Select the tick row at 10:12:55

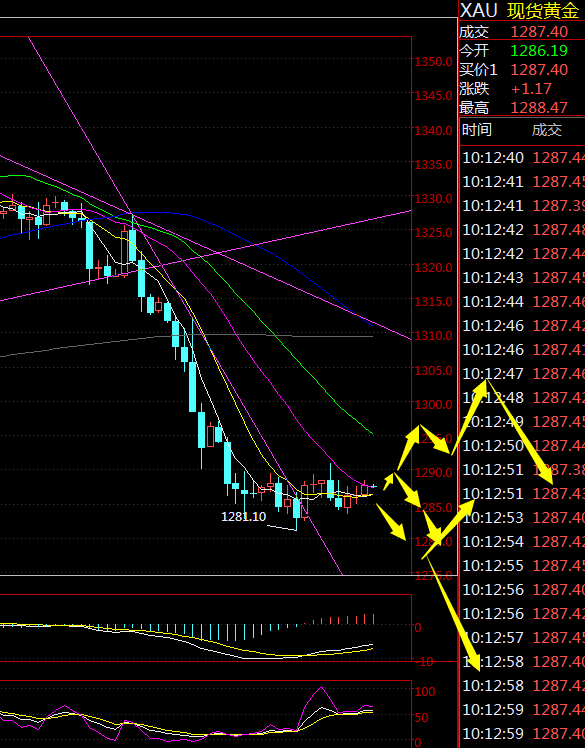(523, 566)
